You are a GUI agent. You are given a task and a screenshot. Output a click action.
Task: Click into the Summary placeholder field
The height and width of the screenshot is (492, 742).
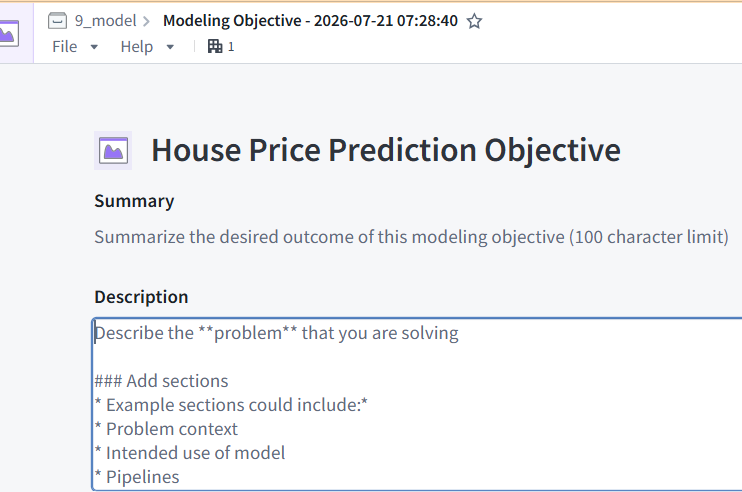411,237
